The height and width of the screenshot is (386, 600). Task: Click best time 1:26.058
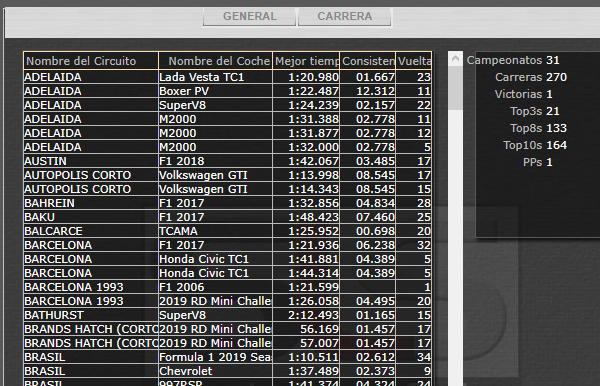(x=306, y=301)
